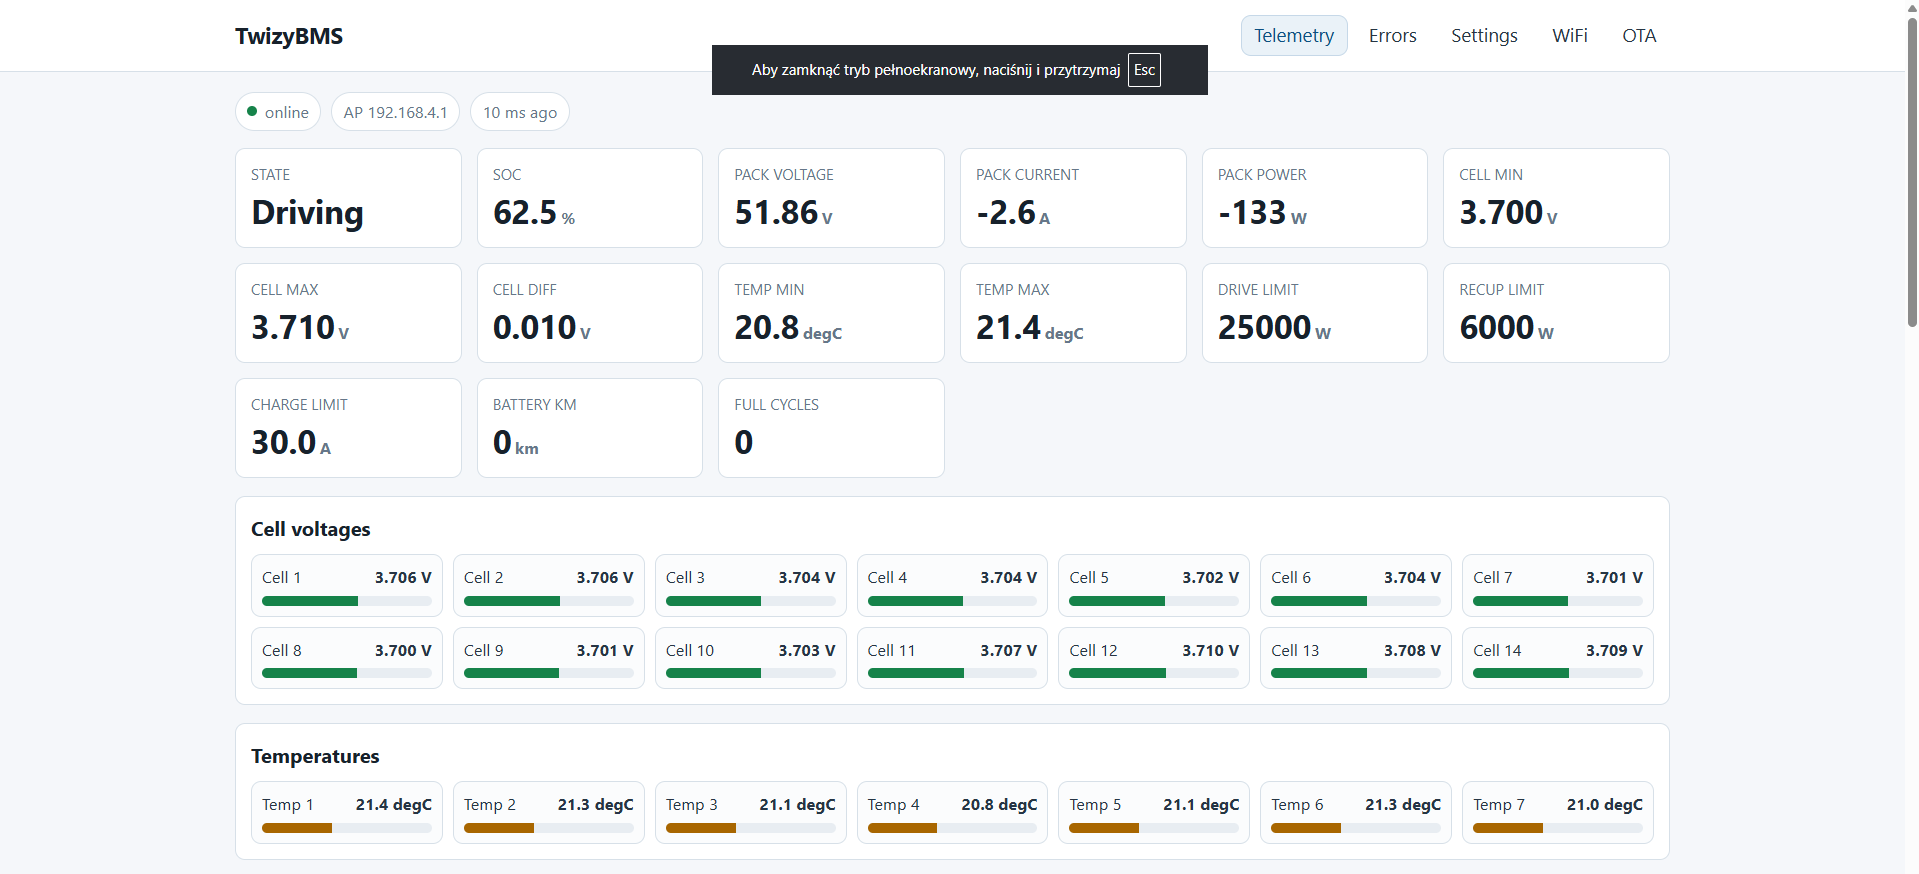Image resolution: width=1919 pixels, height=874 pixels.
Task: Click the TwizyBMS title logo
Action: point(289,36)
